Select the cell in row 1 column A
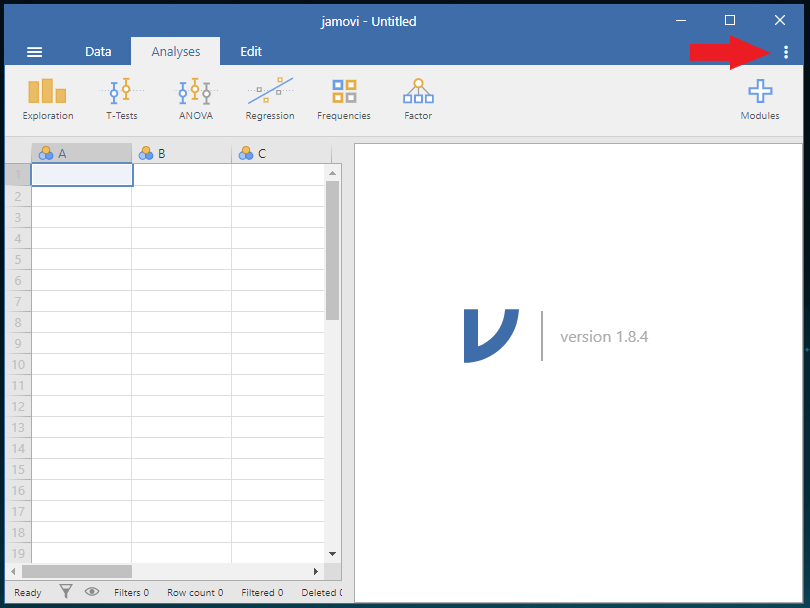810x608 pixels. click(x=82, y=175)
